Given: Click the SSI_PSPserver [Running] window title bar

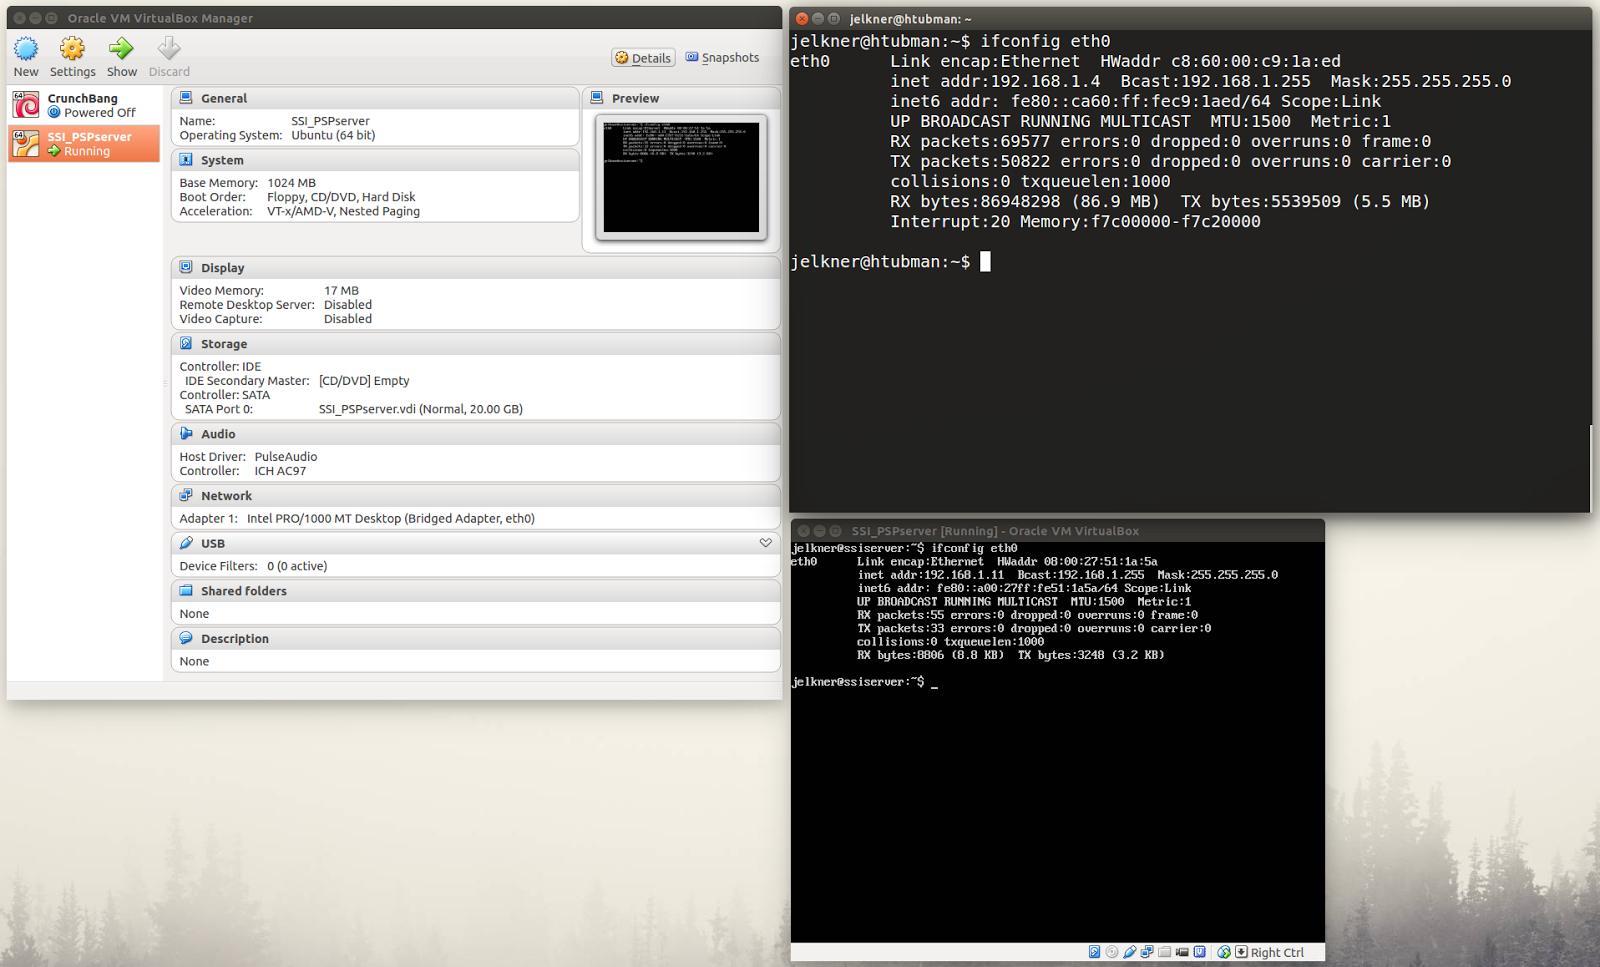Looking at the screenshot, I should (1057, 531).
